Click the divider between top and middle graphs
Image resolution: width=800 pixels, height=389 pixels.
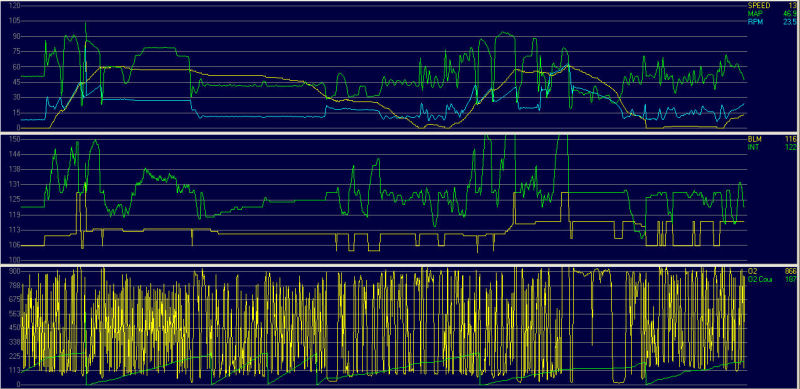[400, 133]
